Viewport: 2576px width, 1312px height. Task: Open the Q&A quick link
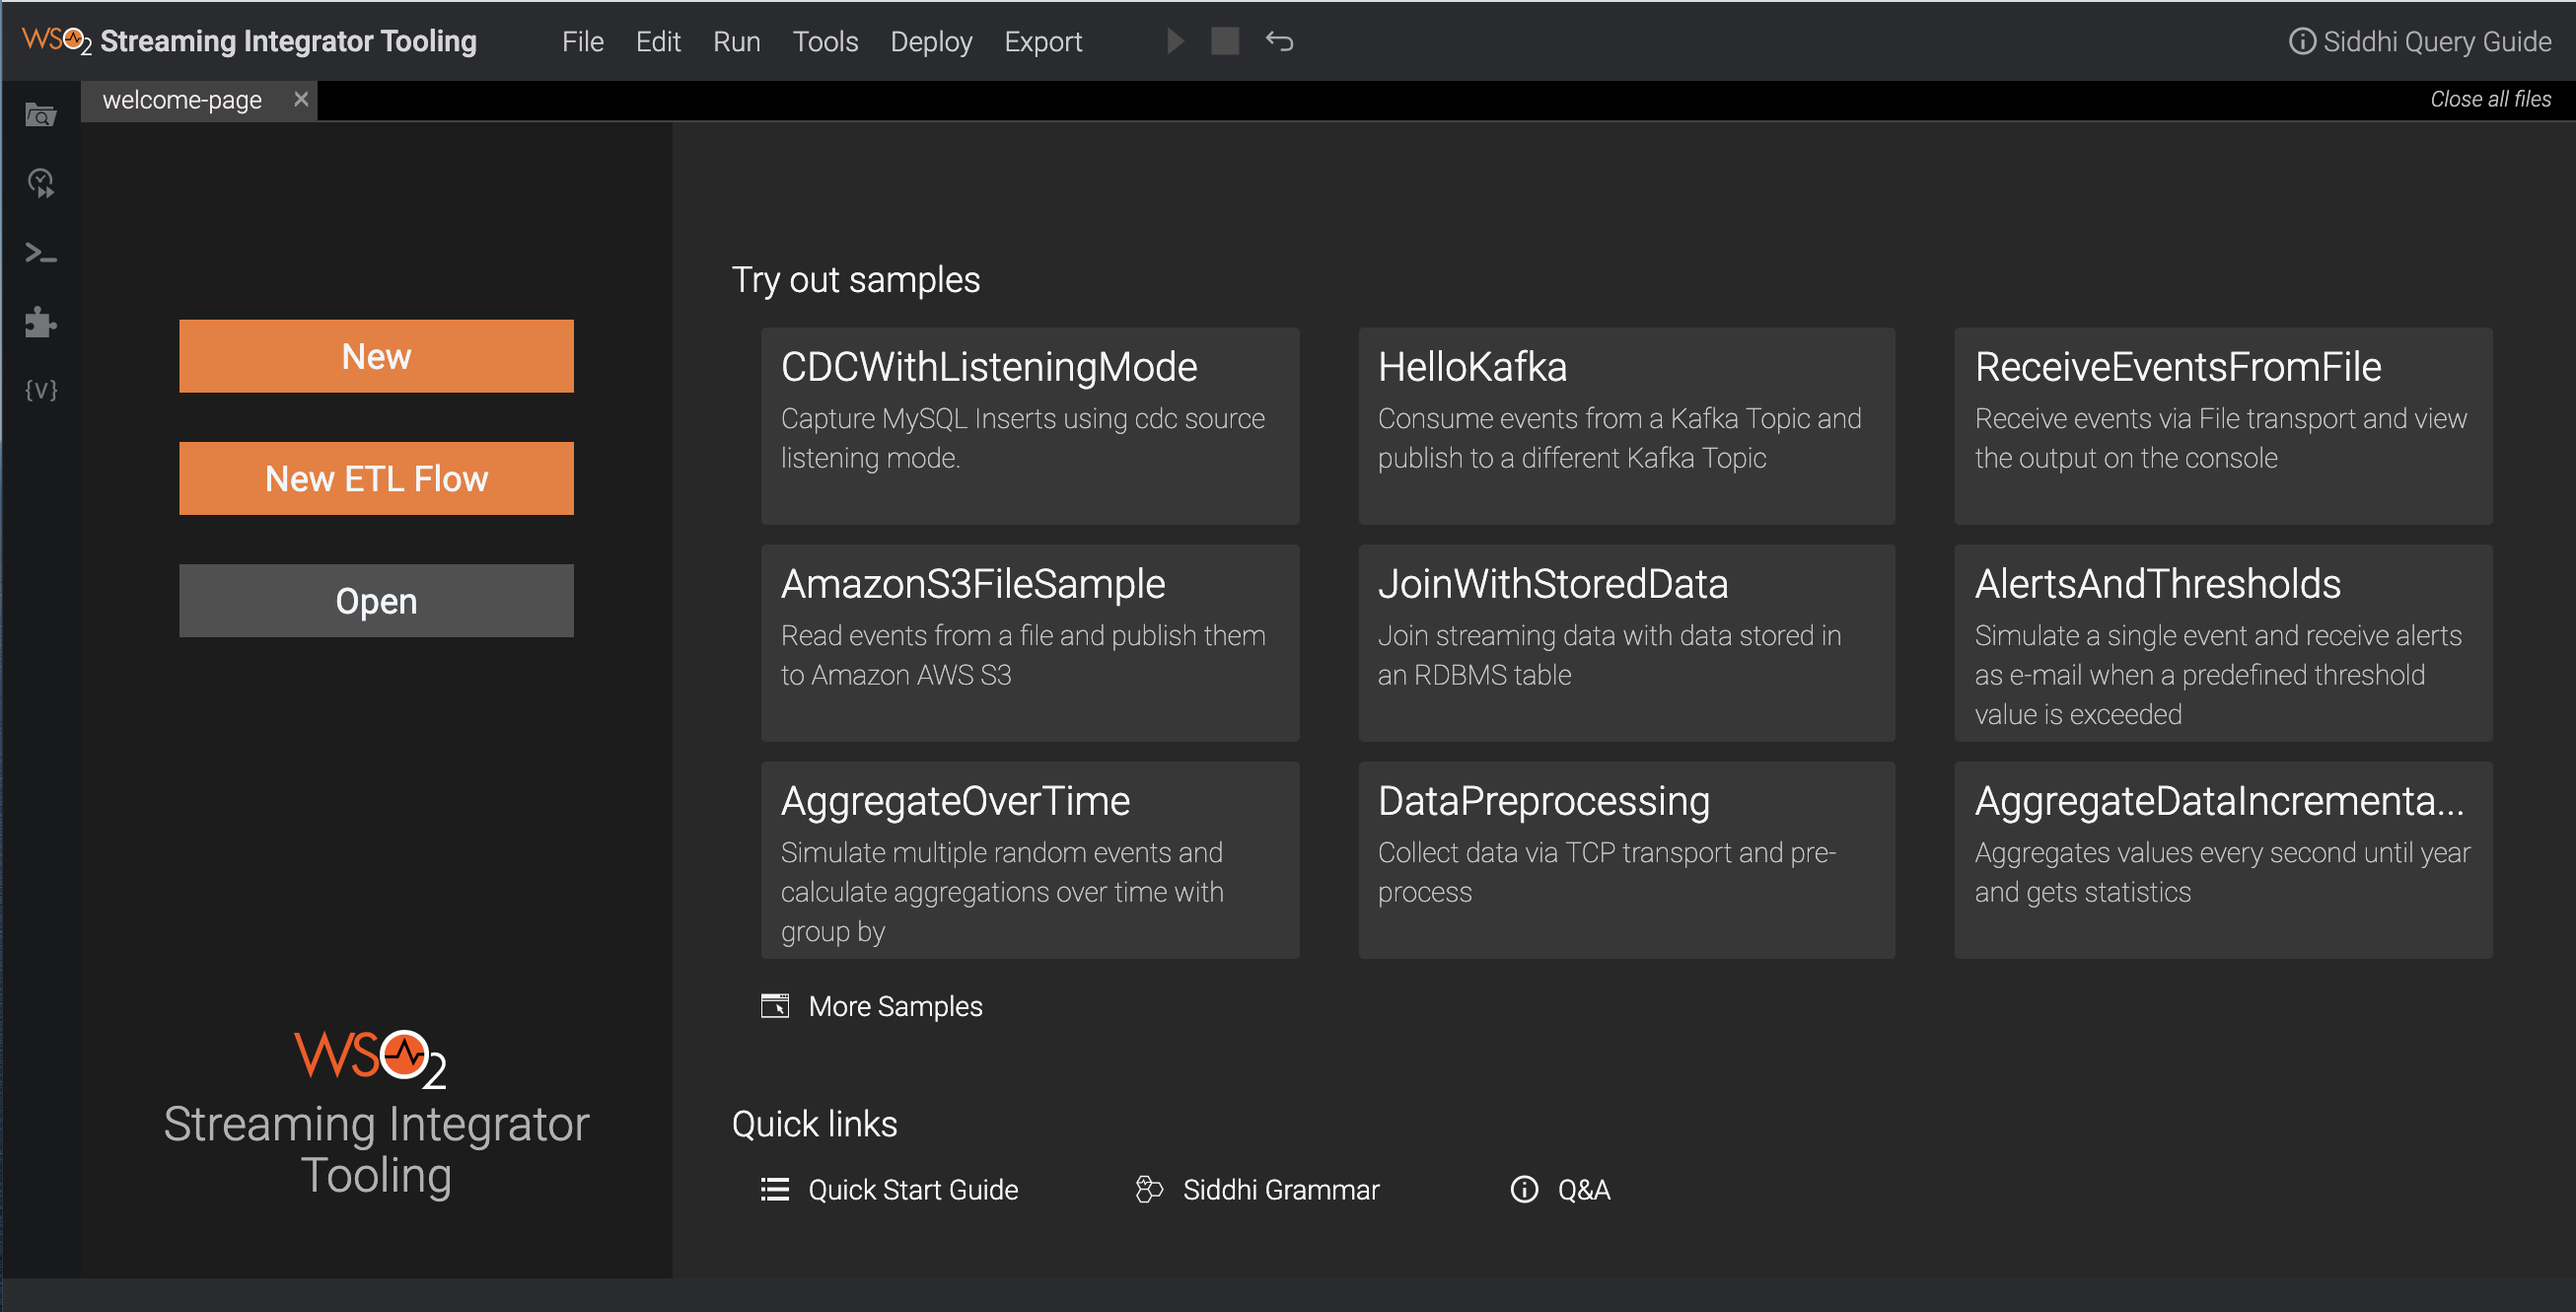point(1584,1190)
